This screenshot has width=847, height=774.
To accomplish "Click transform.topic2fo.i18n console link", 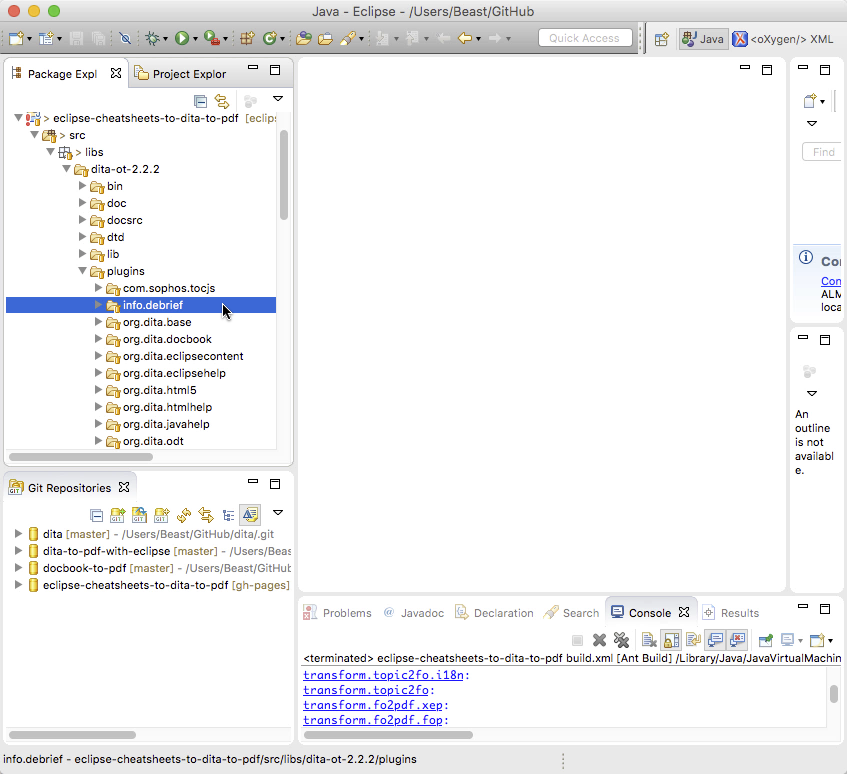I will pyautogui.click(x=383, y=675).
